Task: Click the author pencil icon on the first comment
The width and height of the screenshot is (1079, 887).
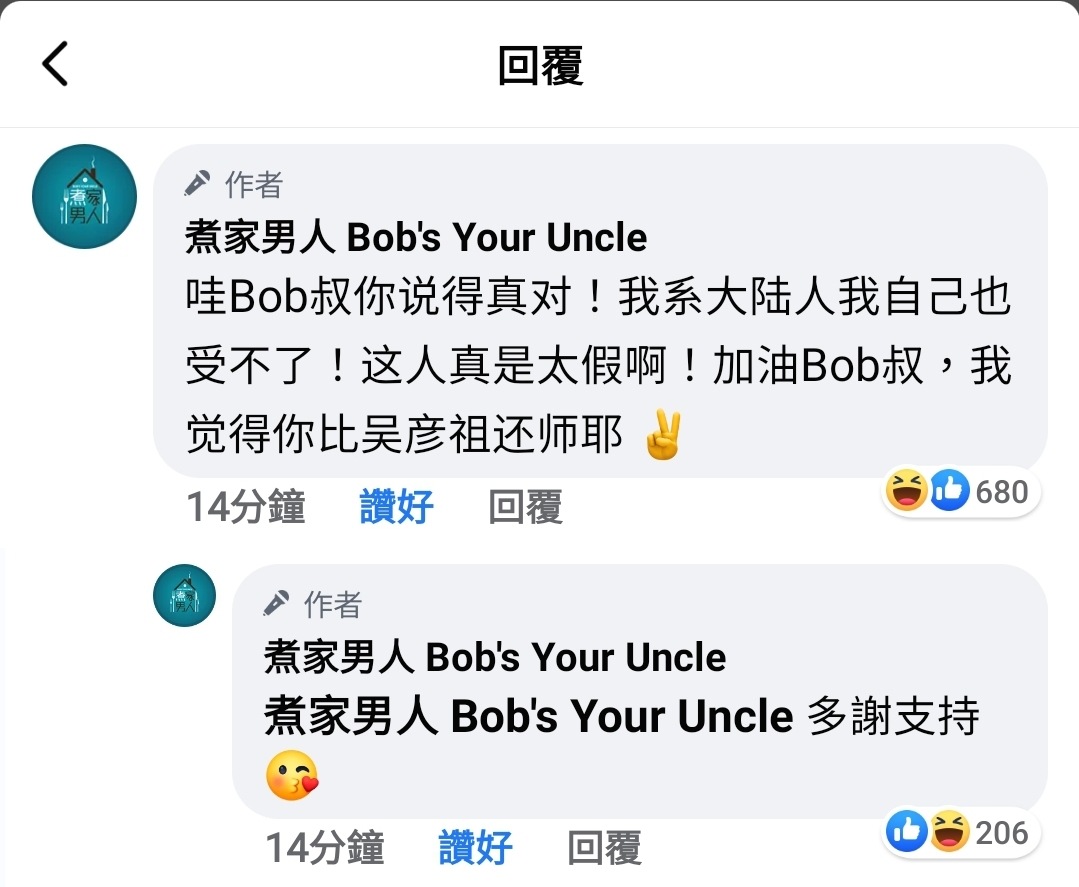Action: click(197, 184)
